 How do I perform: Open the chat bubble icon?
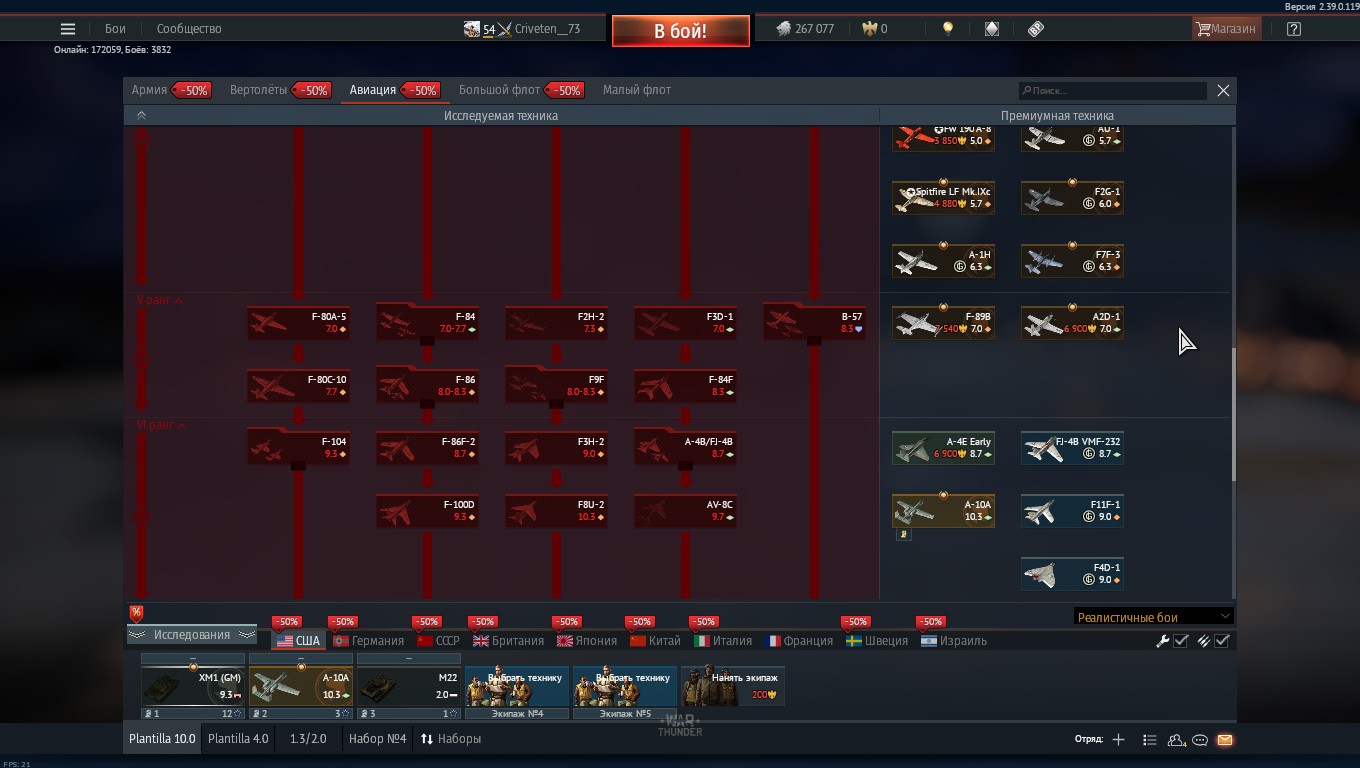tap(1200, 740)
